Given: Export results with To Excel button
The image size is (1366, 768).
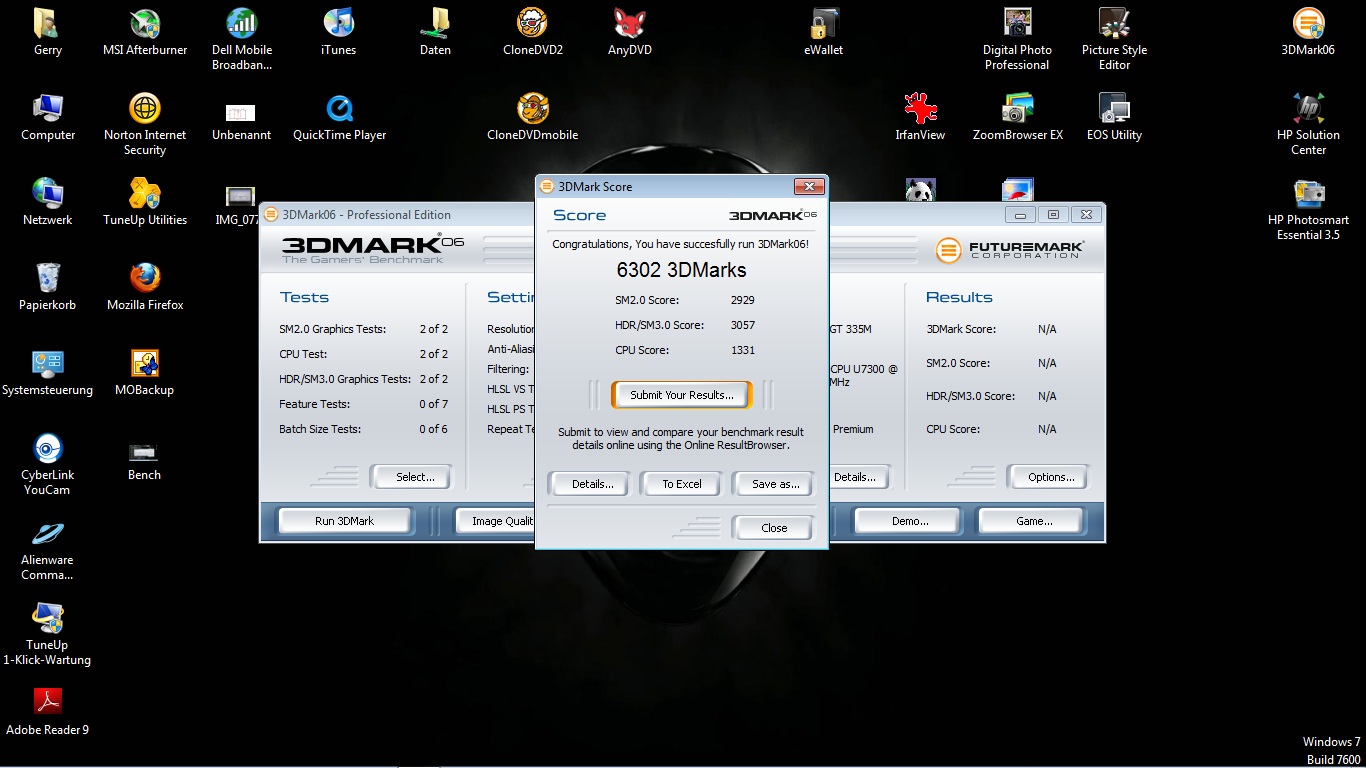Looking at the screenshot, I should pyautogui.click(x=681, y=484).
